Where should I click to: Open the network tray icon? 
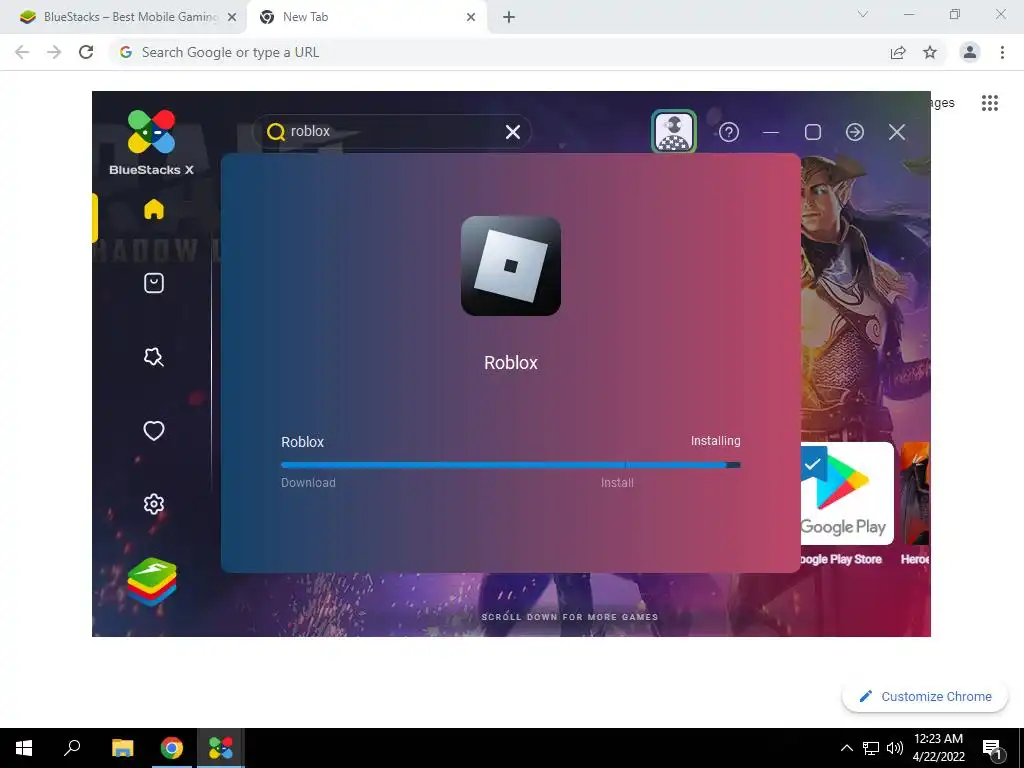(x=871, y=748)
